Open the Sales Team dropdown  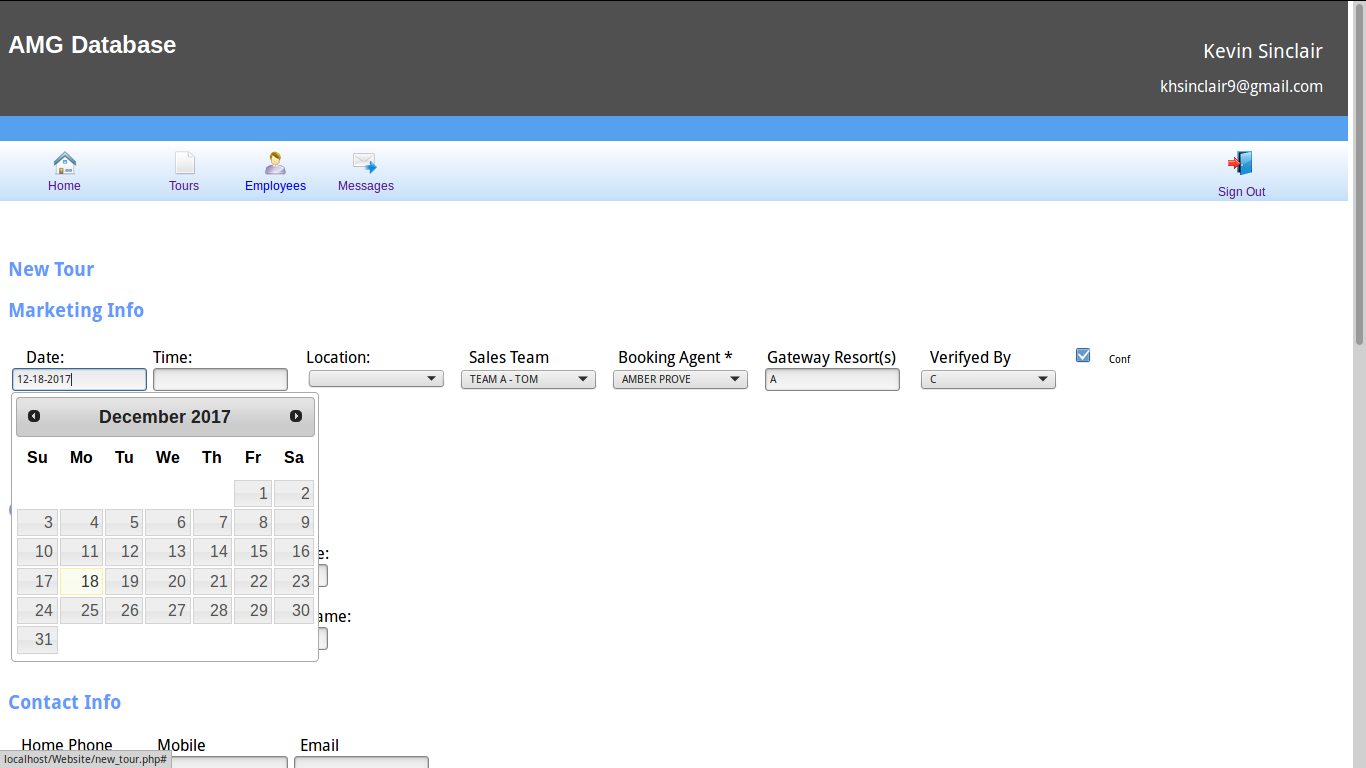(528, 379)
